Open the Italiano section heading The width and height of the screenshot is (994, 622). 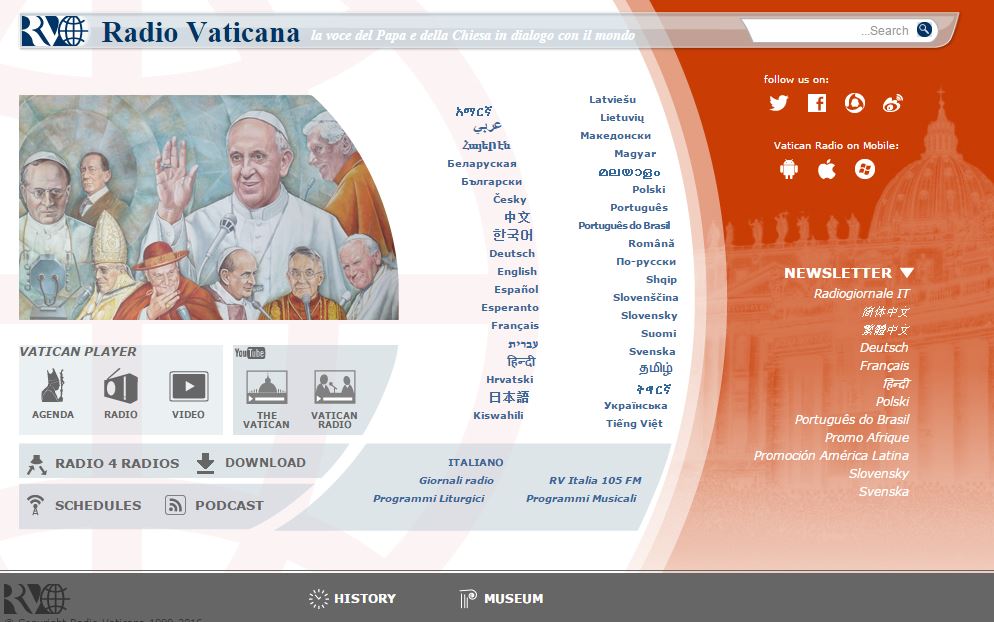click(475, 462)
